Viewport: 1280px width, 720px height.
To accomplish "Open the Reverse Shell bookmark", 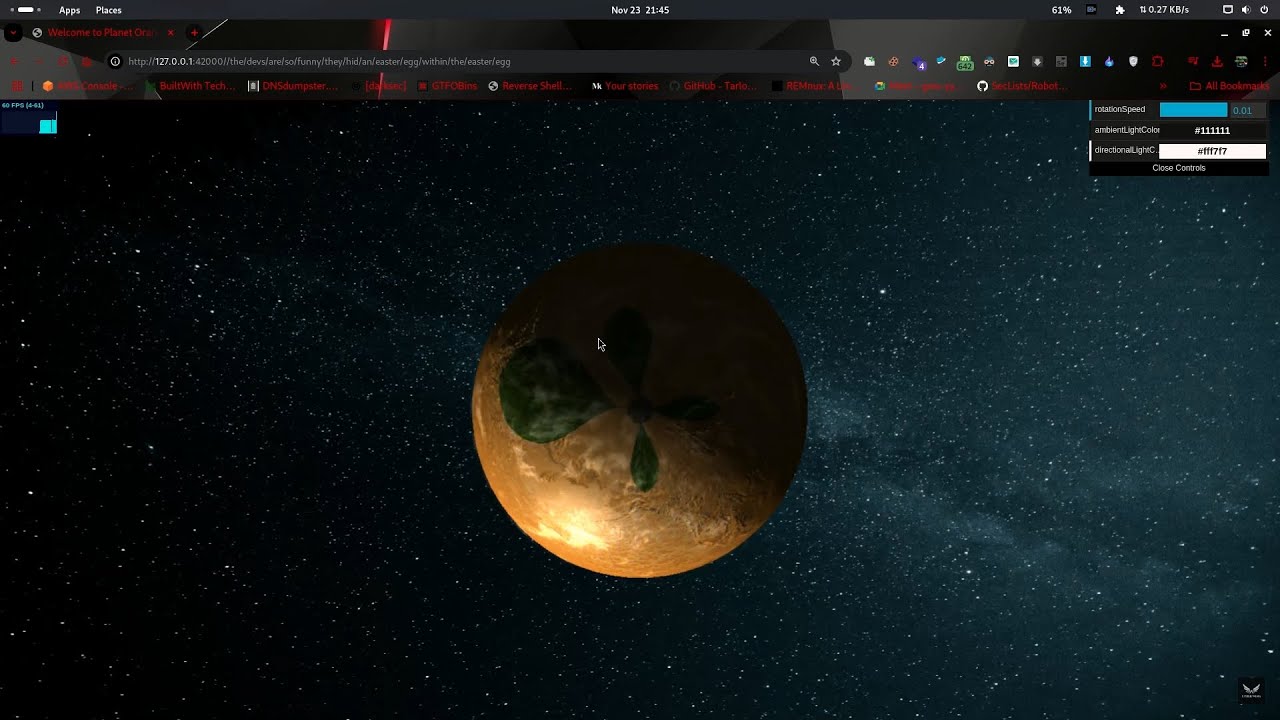I will click(x=530, y=86).
